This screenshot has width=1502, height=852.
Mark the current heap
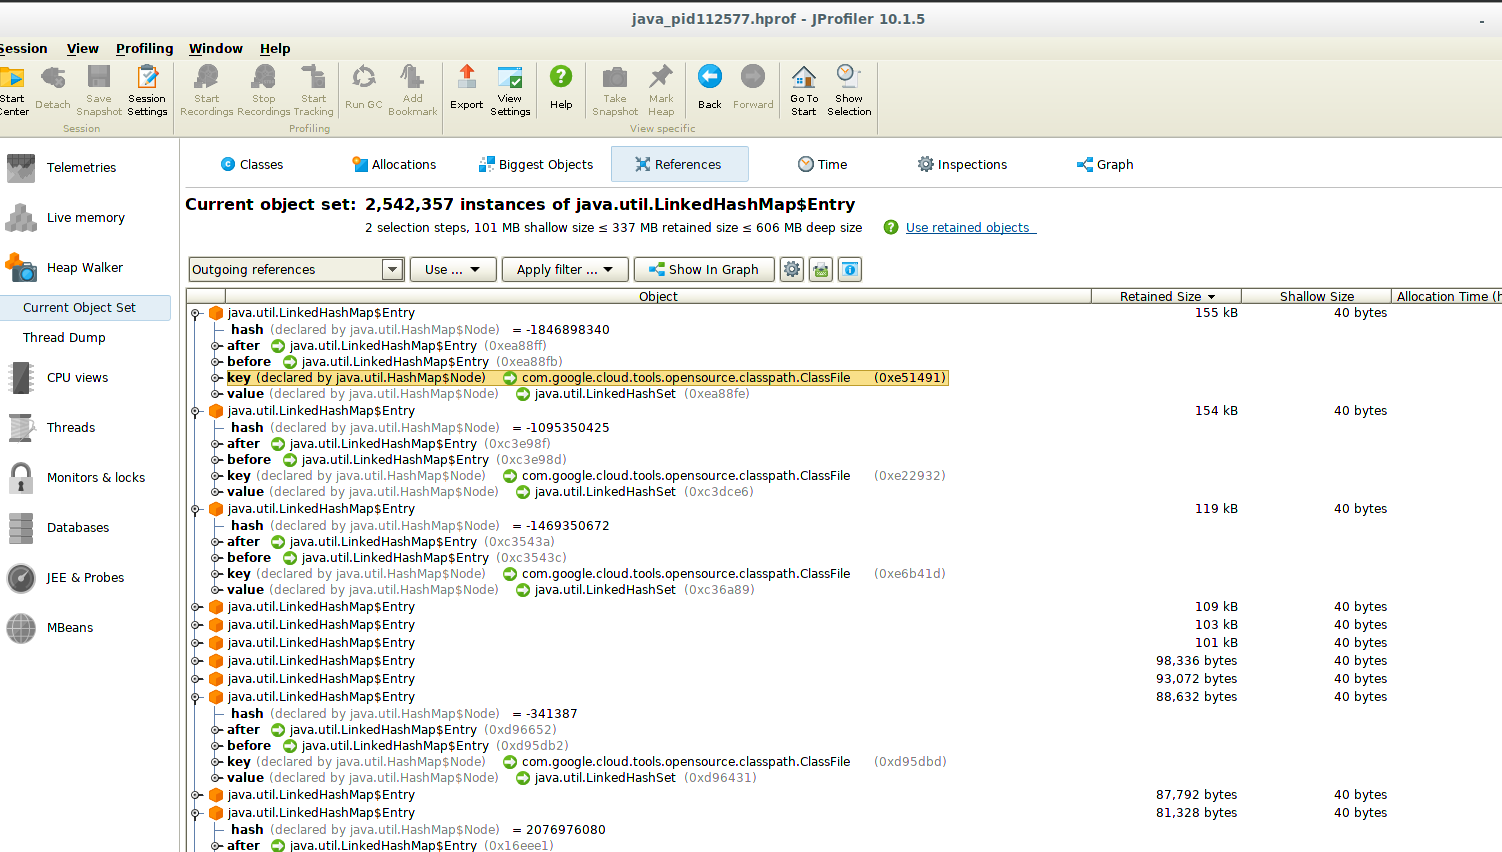661,89
